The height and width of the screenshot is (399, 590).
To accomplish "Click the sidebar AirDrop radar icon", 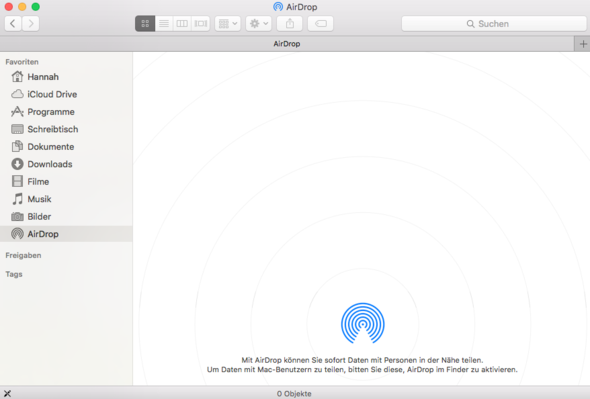I will (x=17, y=234).
